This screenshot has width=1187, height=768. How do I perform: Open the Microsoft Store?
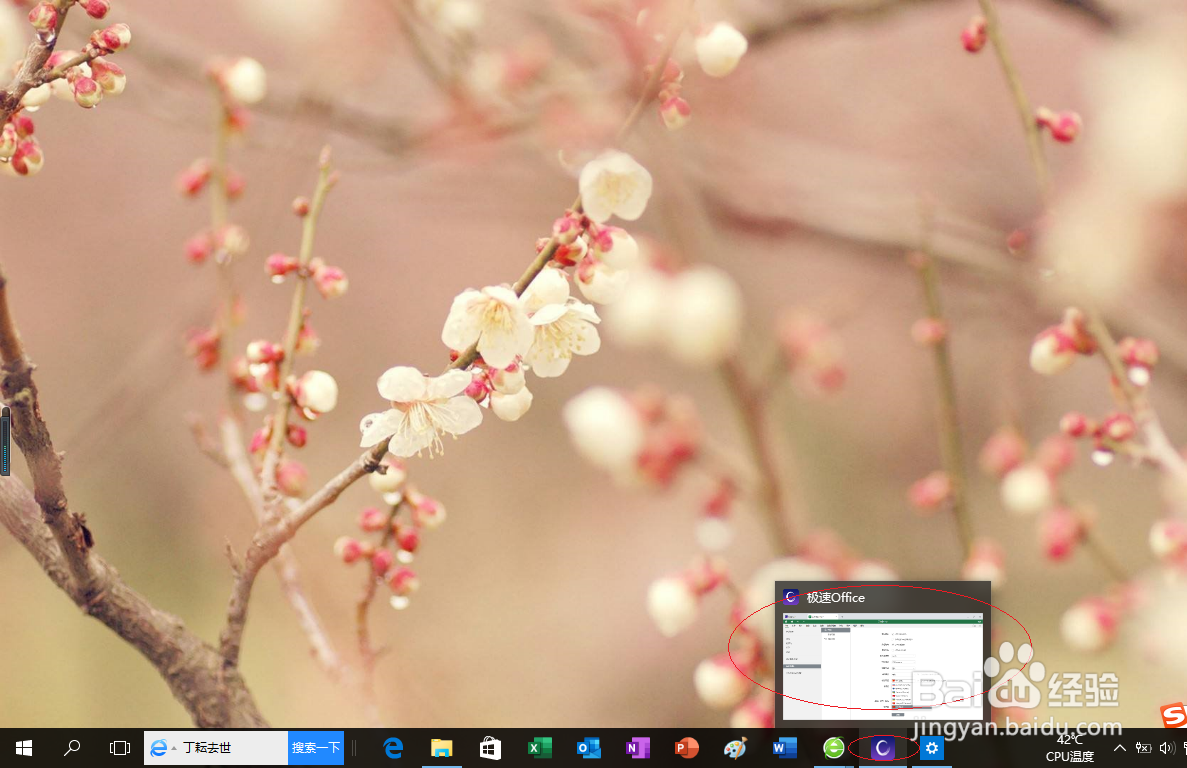tap(490, 747)
